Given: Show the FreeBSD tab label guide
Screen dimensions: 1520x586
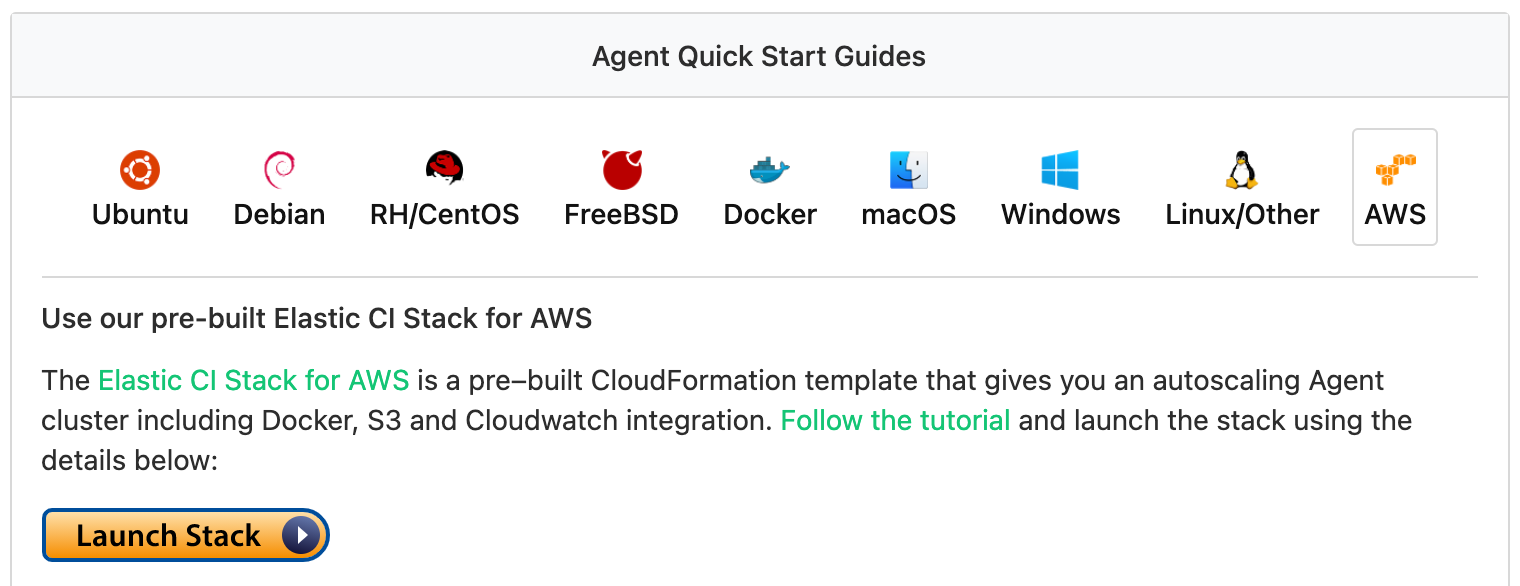Looking at the screenshot, I should pyautogui.click(x=621, y=215).
